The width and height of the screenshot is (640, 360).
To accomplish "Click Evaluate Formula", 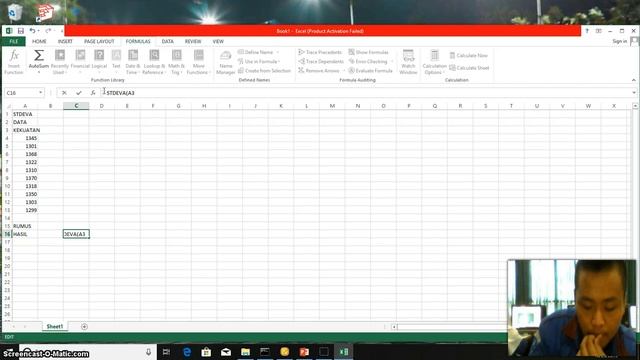I will point(370,71).
